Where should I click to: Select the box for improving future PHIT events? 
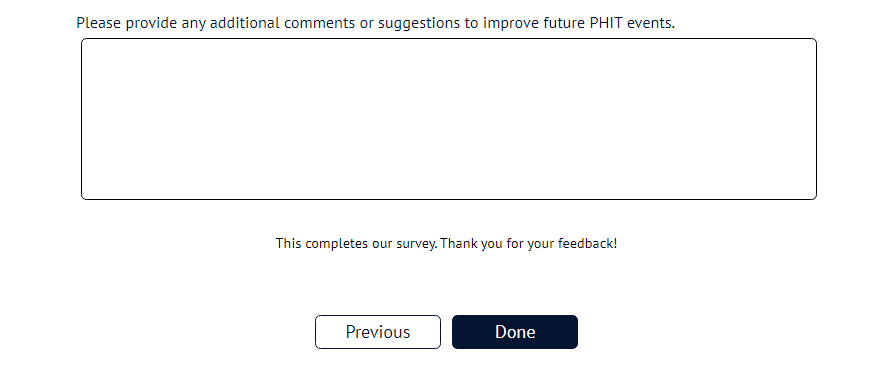click(x=449, y=119)
